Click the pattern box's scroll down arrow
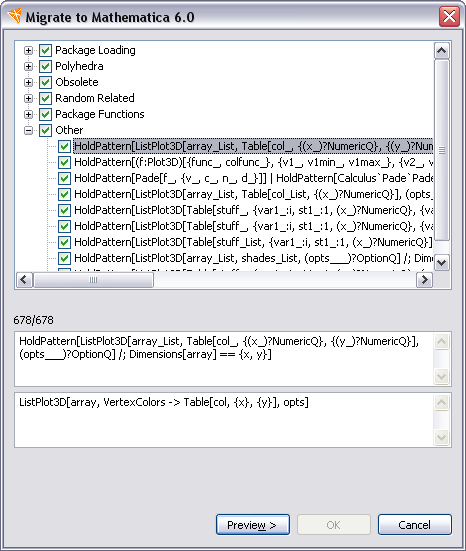466x551 pixels. [441, 376]
